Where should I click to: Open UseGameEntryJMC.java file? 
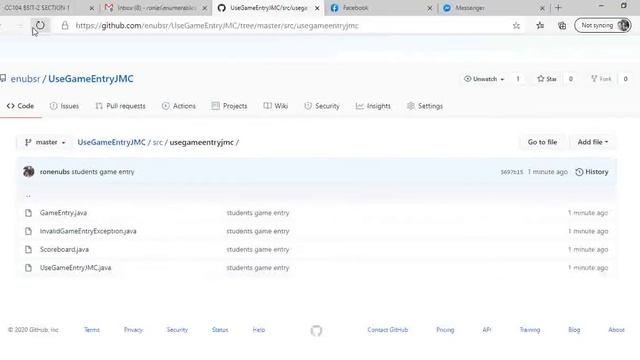[76, 268]
